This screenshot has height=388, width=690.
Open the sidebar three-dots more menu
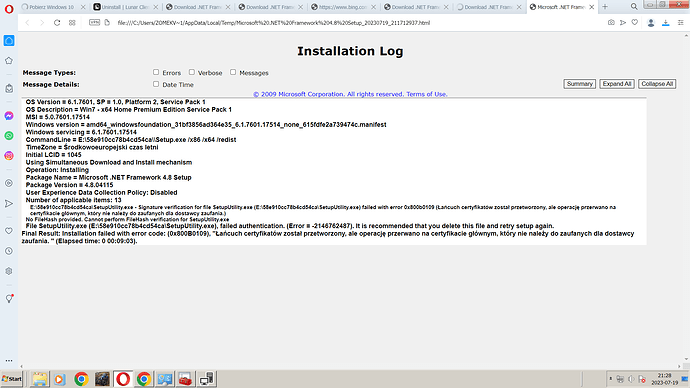(9, 360)
